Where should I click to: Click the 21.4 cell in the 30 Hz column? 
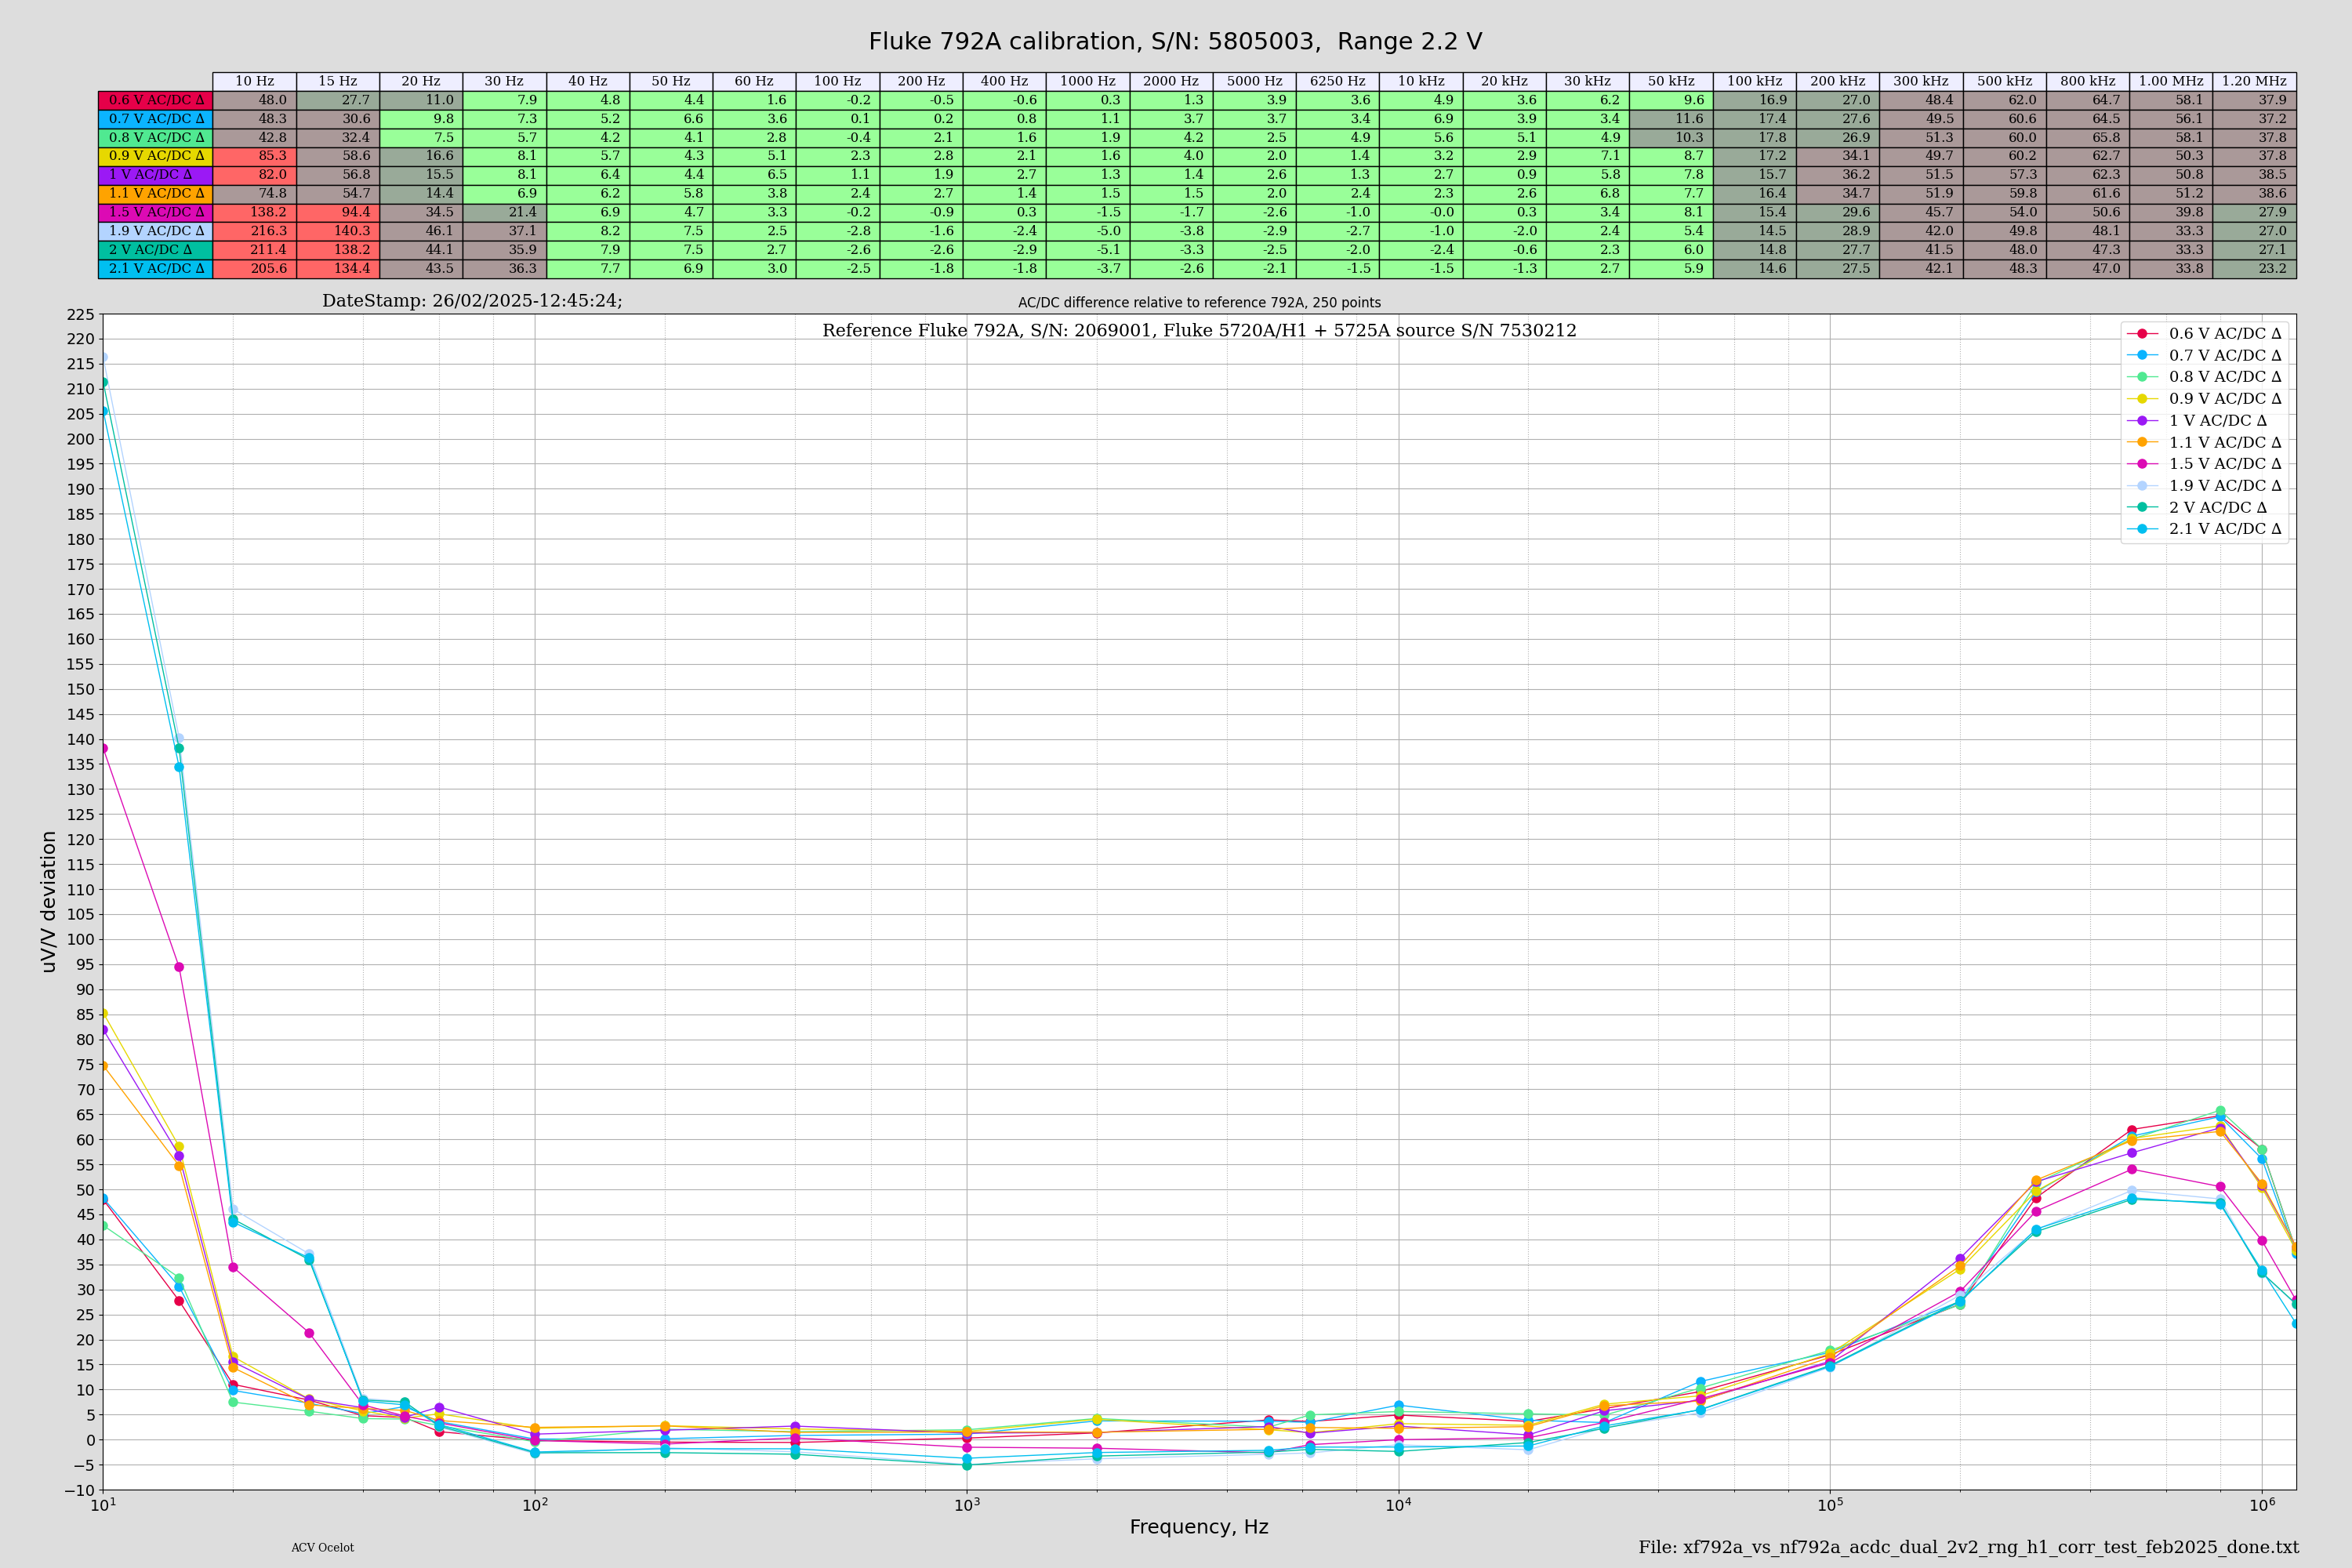(505, 212)
